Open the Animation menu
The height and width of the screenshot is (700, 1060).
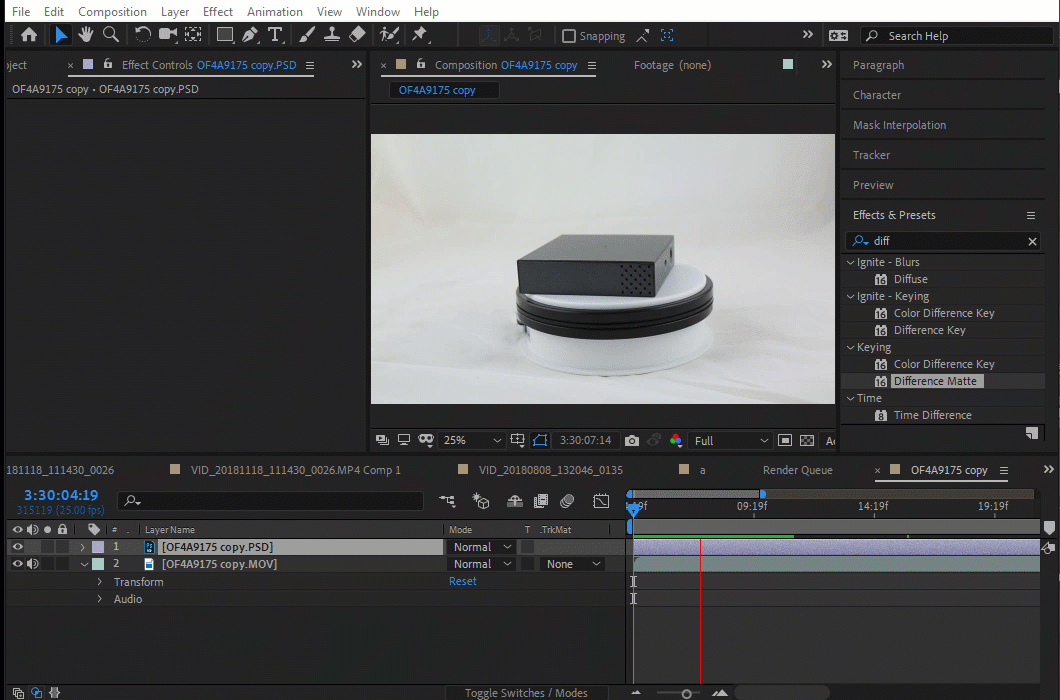click(274, 12)
